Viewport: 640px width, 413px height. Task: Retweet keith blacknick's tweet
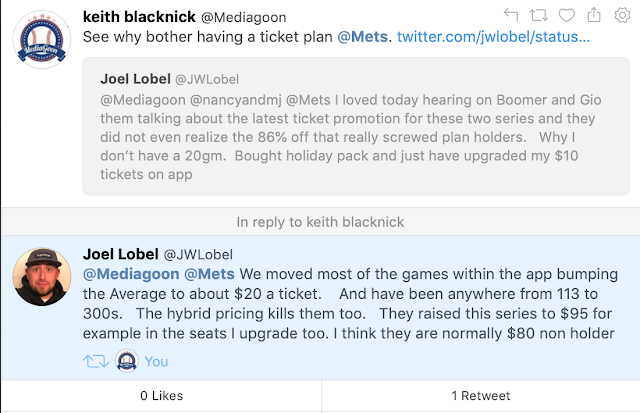(x=540, y=14)
